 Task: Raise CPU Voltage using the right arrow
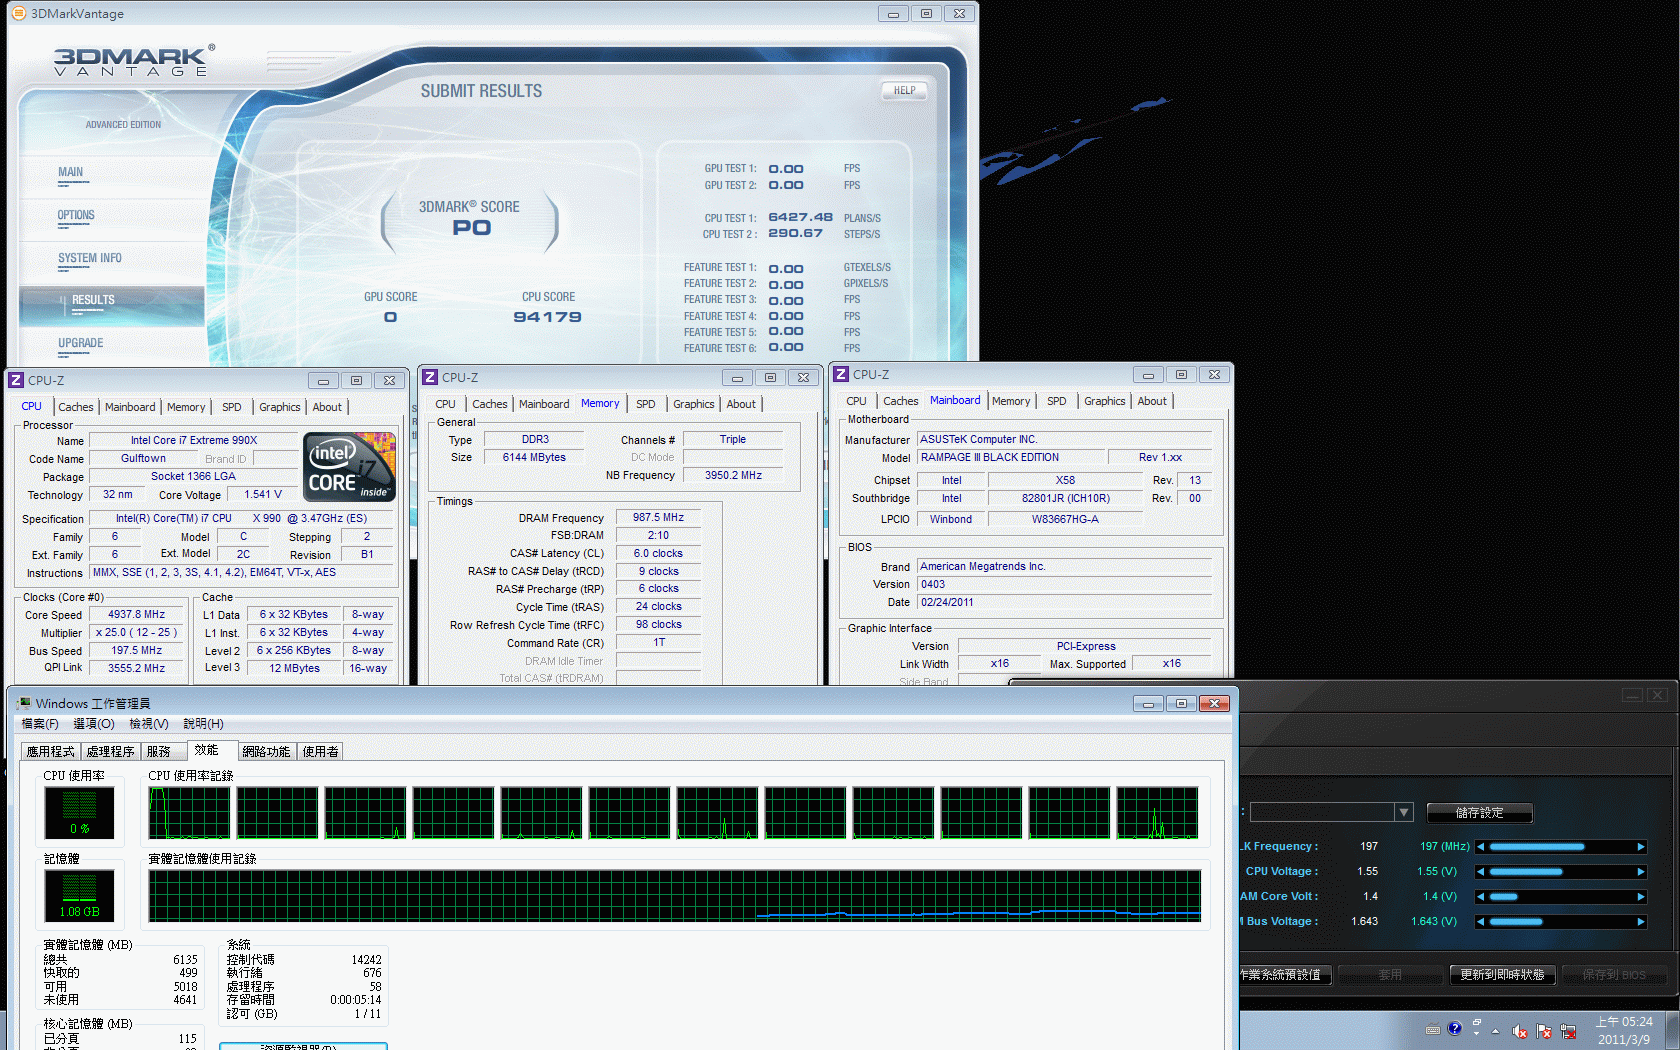point(1641,872)
